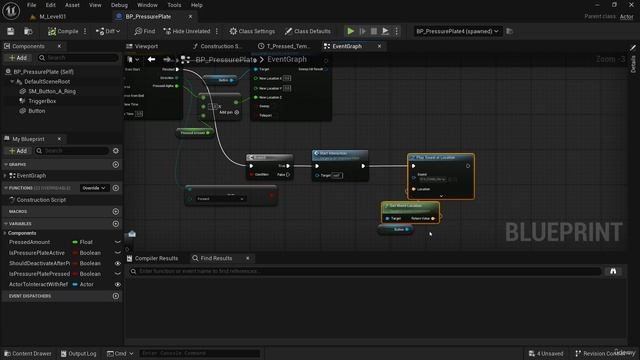The image size is (640, 360).
Task: Save the blueprint with the floppy disk icon
Action: [11, 31]
